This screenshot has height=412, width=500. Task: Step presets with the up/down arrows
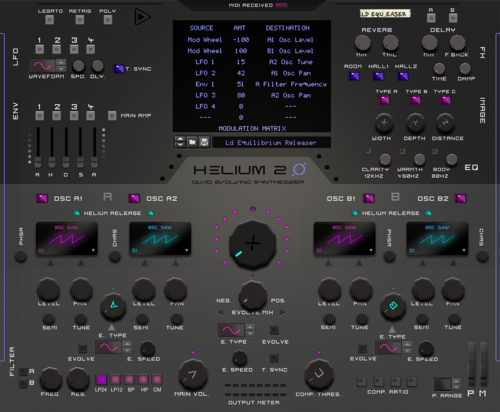click(x=180, y=142)
